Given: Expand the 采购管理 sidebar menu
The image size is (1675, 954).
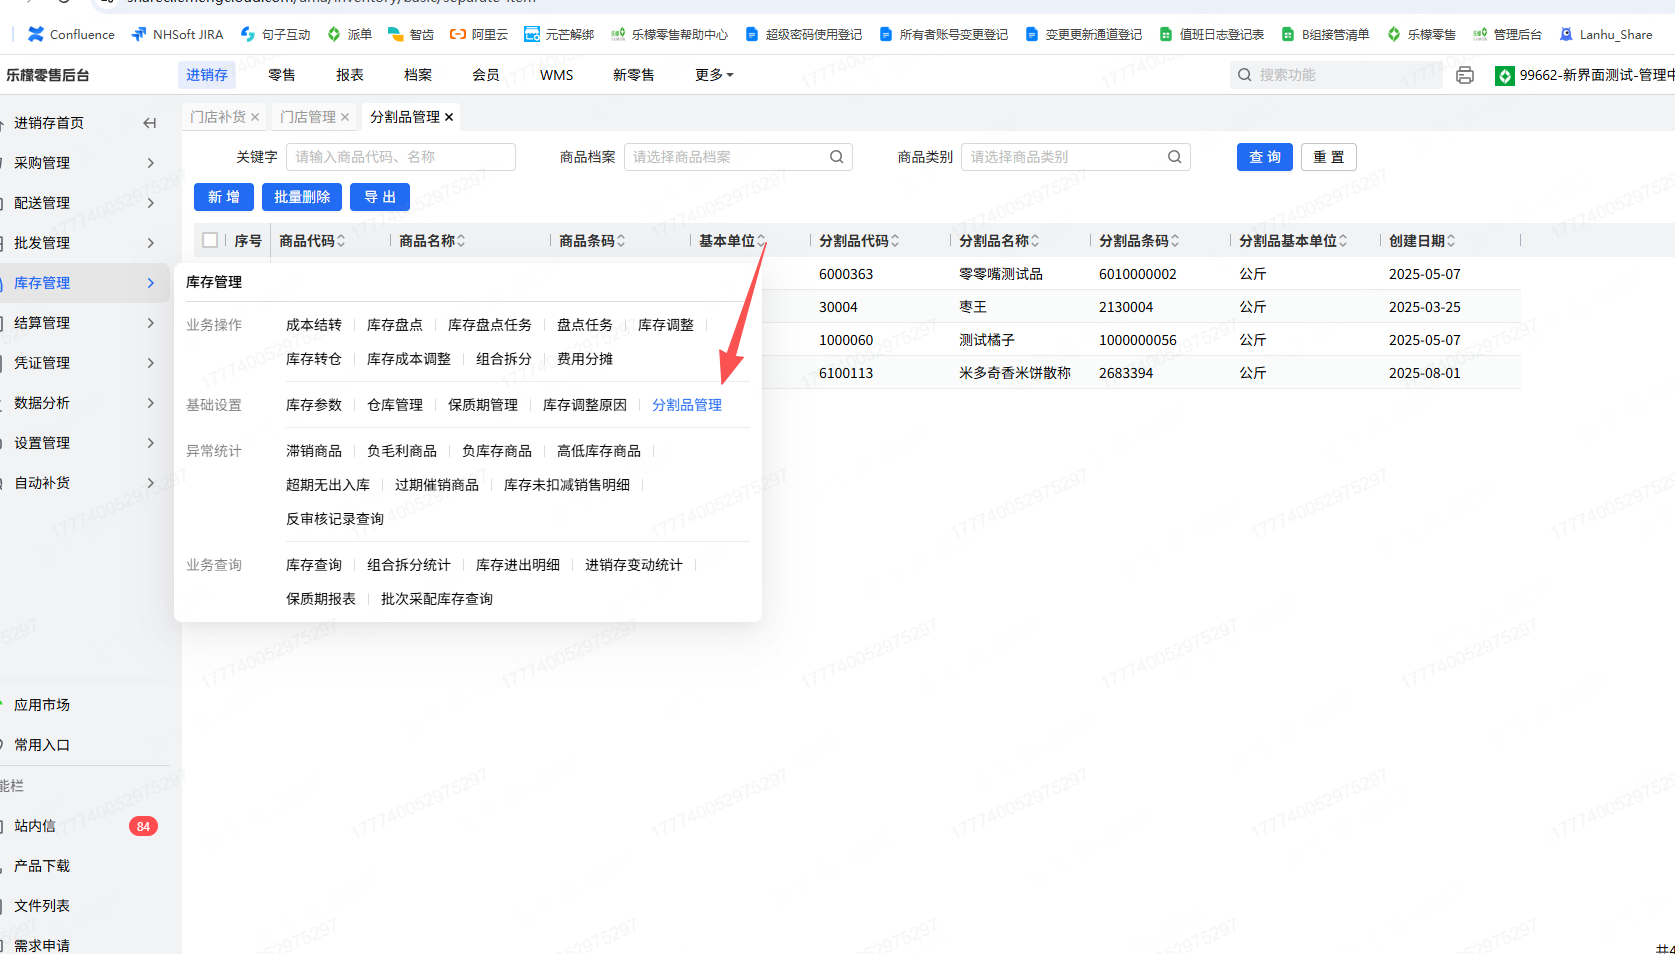Looking at the screenshot, I should 85,163.
